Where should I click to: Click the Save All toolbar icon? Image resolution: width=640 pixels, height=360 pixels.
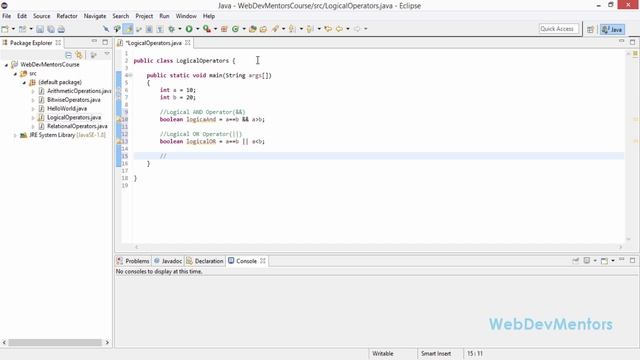tap(51, 29)
